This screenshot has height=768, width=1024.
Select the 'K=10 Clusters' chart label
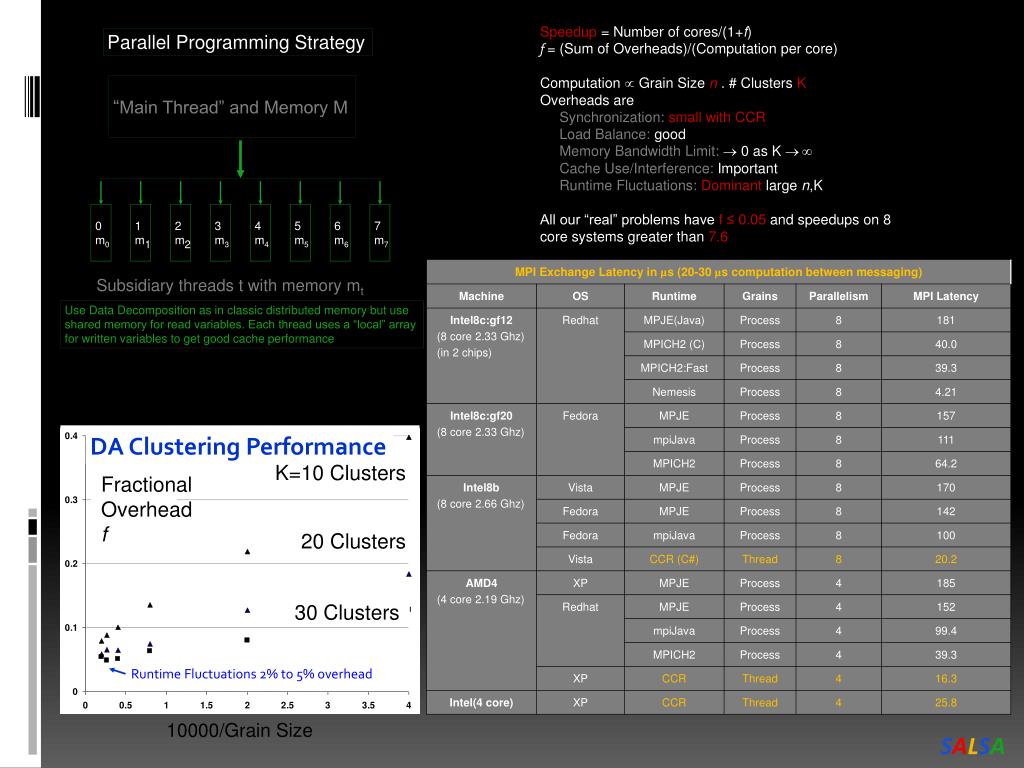pyautogui.click(x=340, y=473)
